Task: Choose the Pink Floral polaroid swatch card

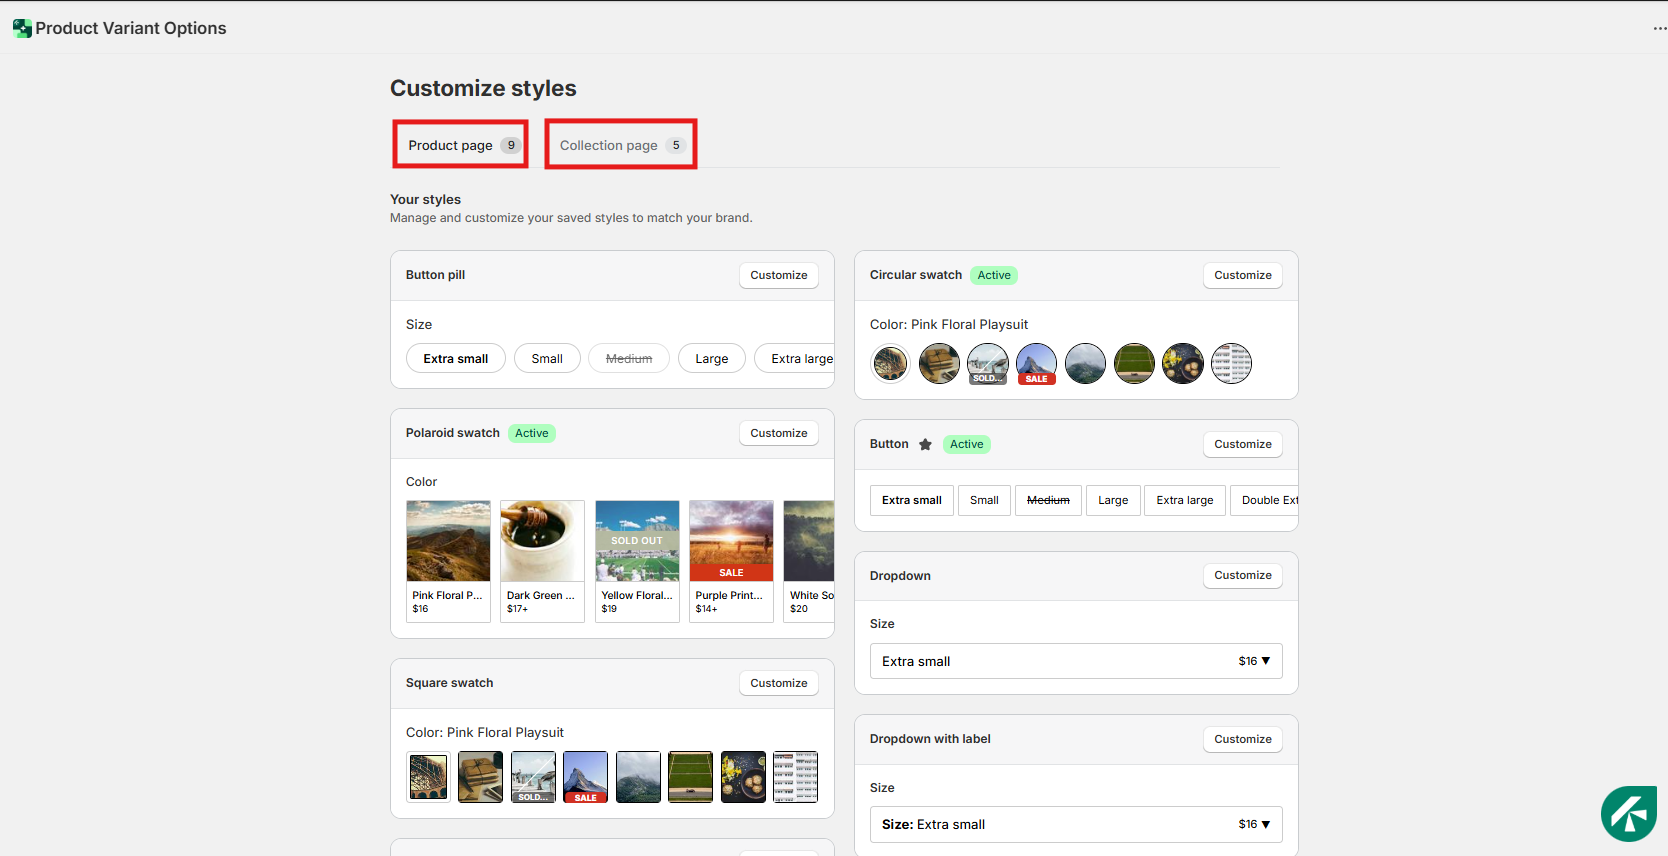Action: click(x=448, y=560)
